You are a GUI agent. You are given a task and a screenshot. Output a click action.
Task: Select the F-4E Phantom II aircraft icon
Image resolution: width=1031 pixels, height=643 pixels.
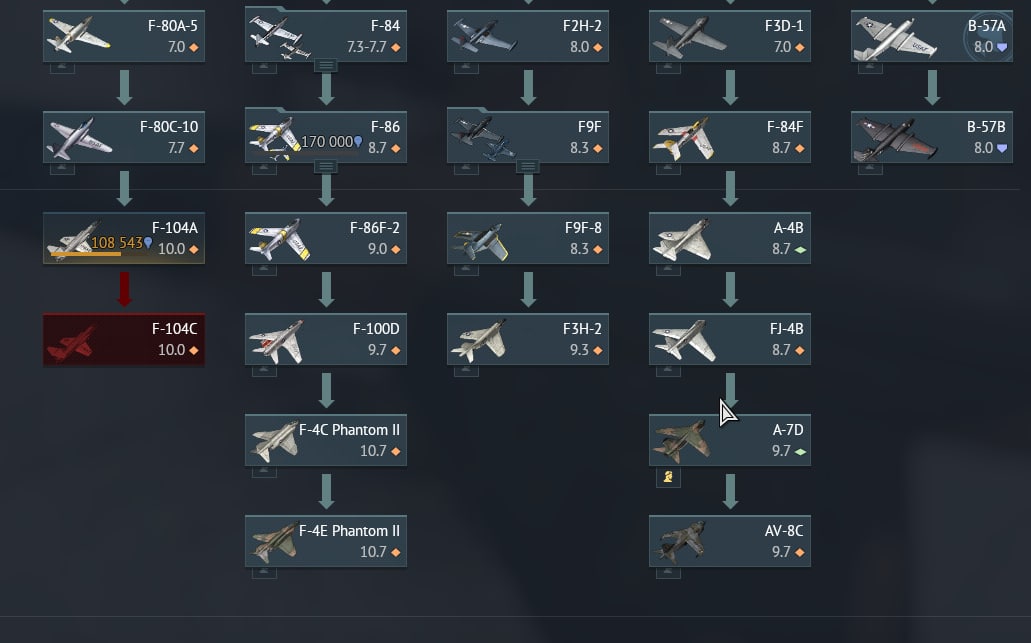275,542
